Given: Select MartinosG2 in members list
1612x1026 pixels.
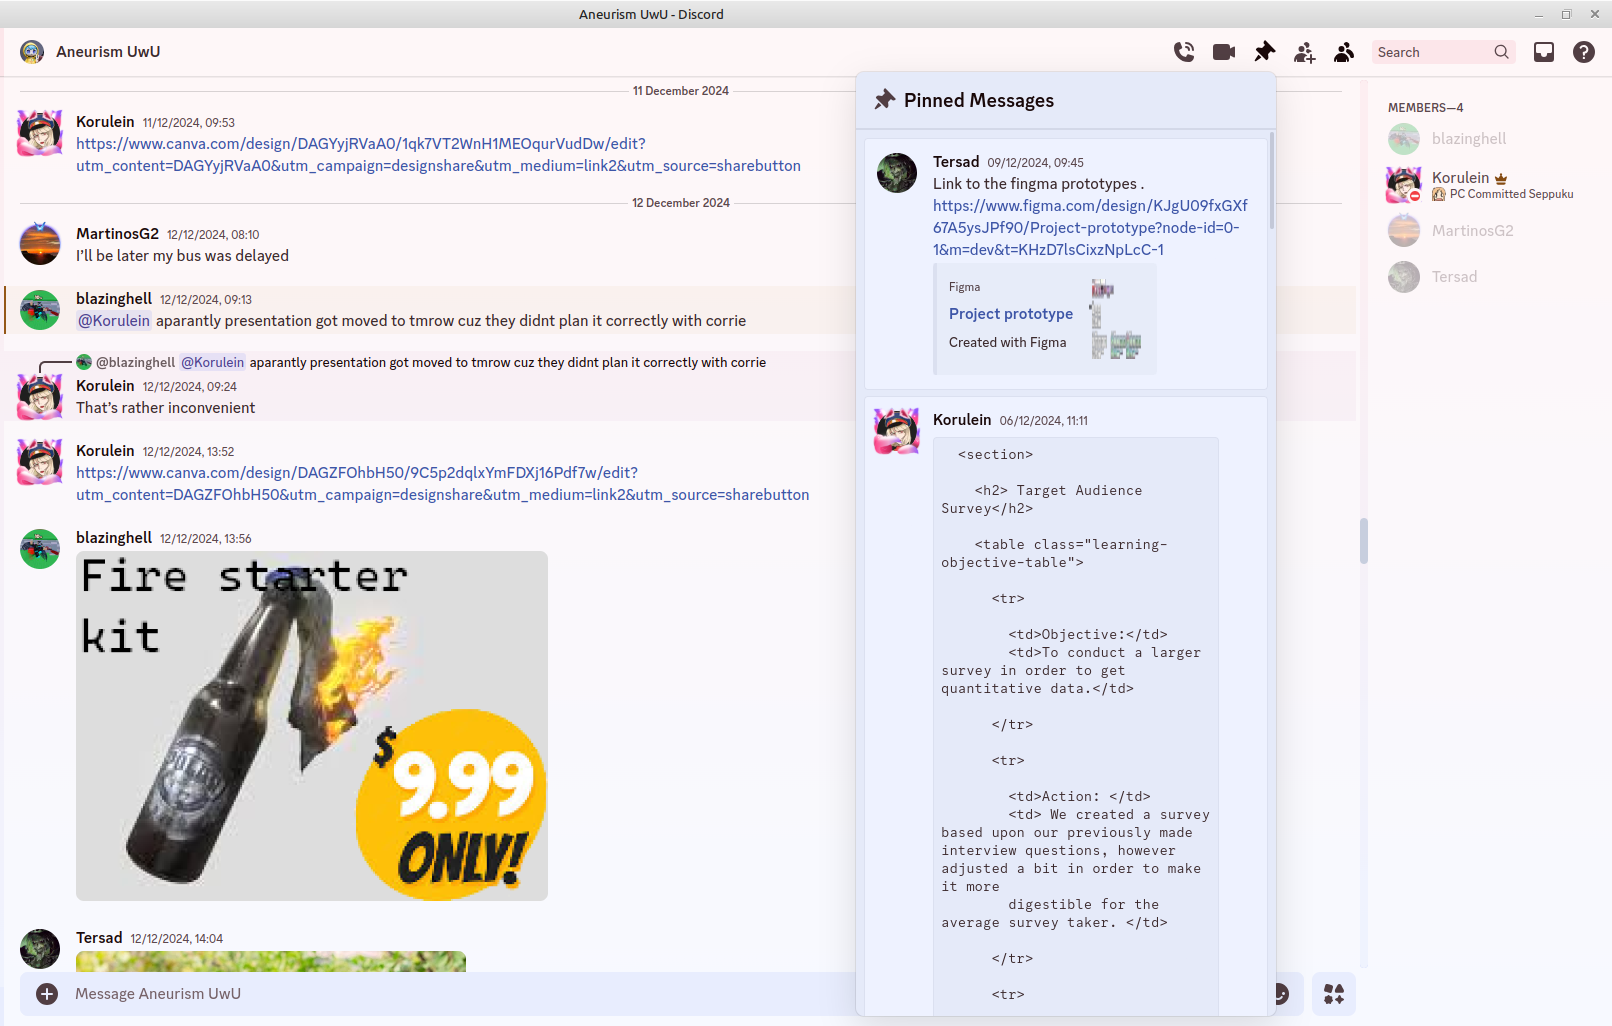Looking at the screenshot, I should pos(1472,231).
